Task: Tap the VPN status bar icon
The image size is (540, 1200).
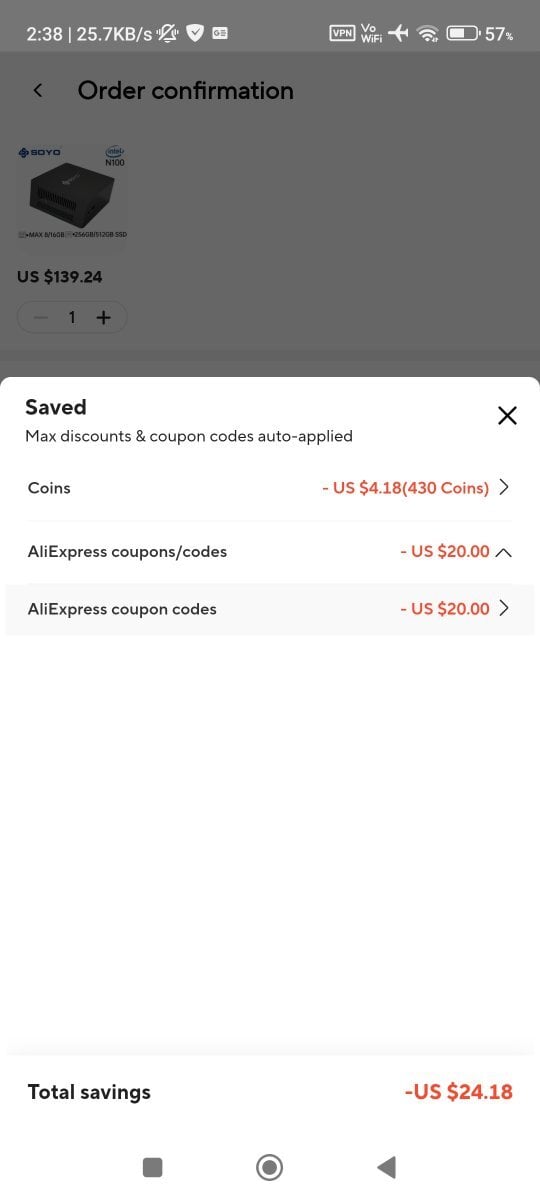Action: pos(342,34)
